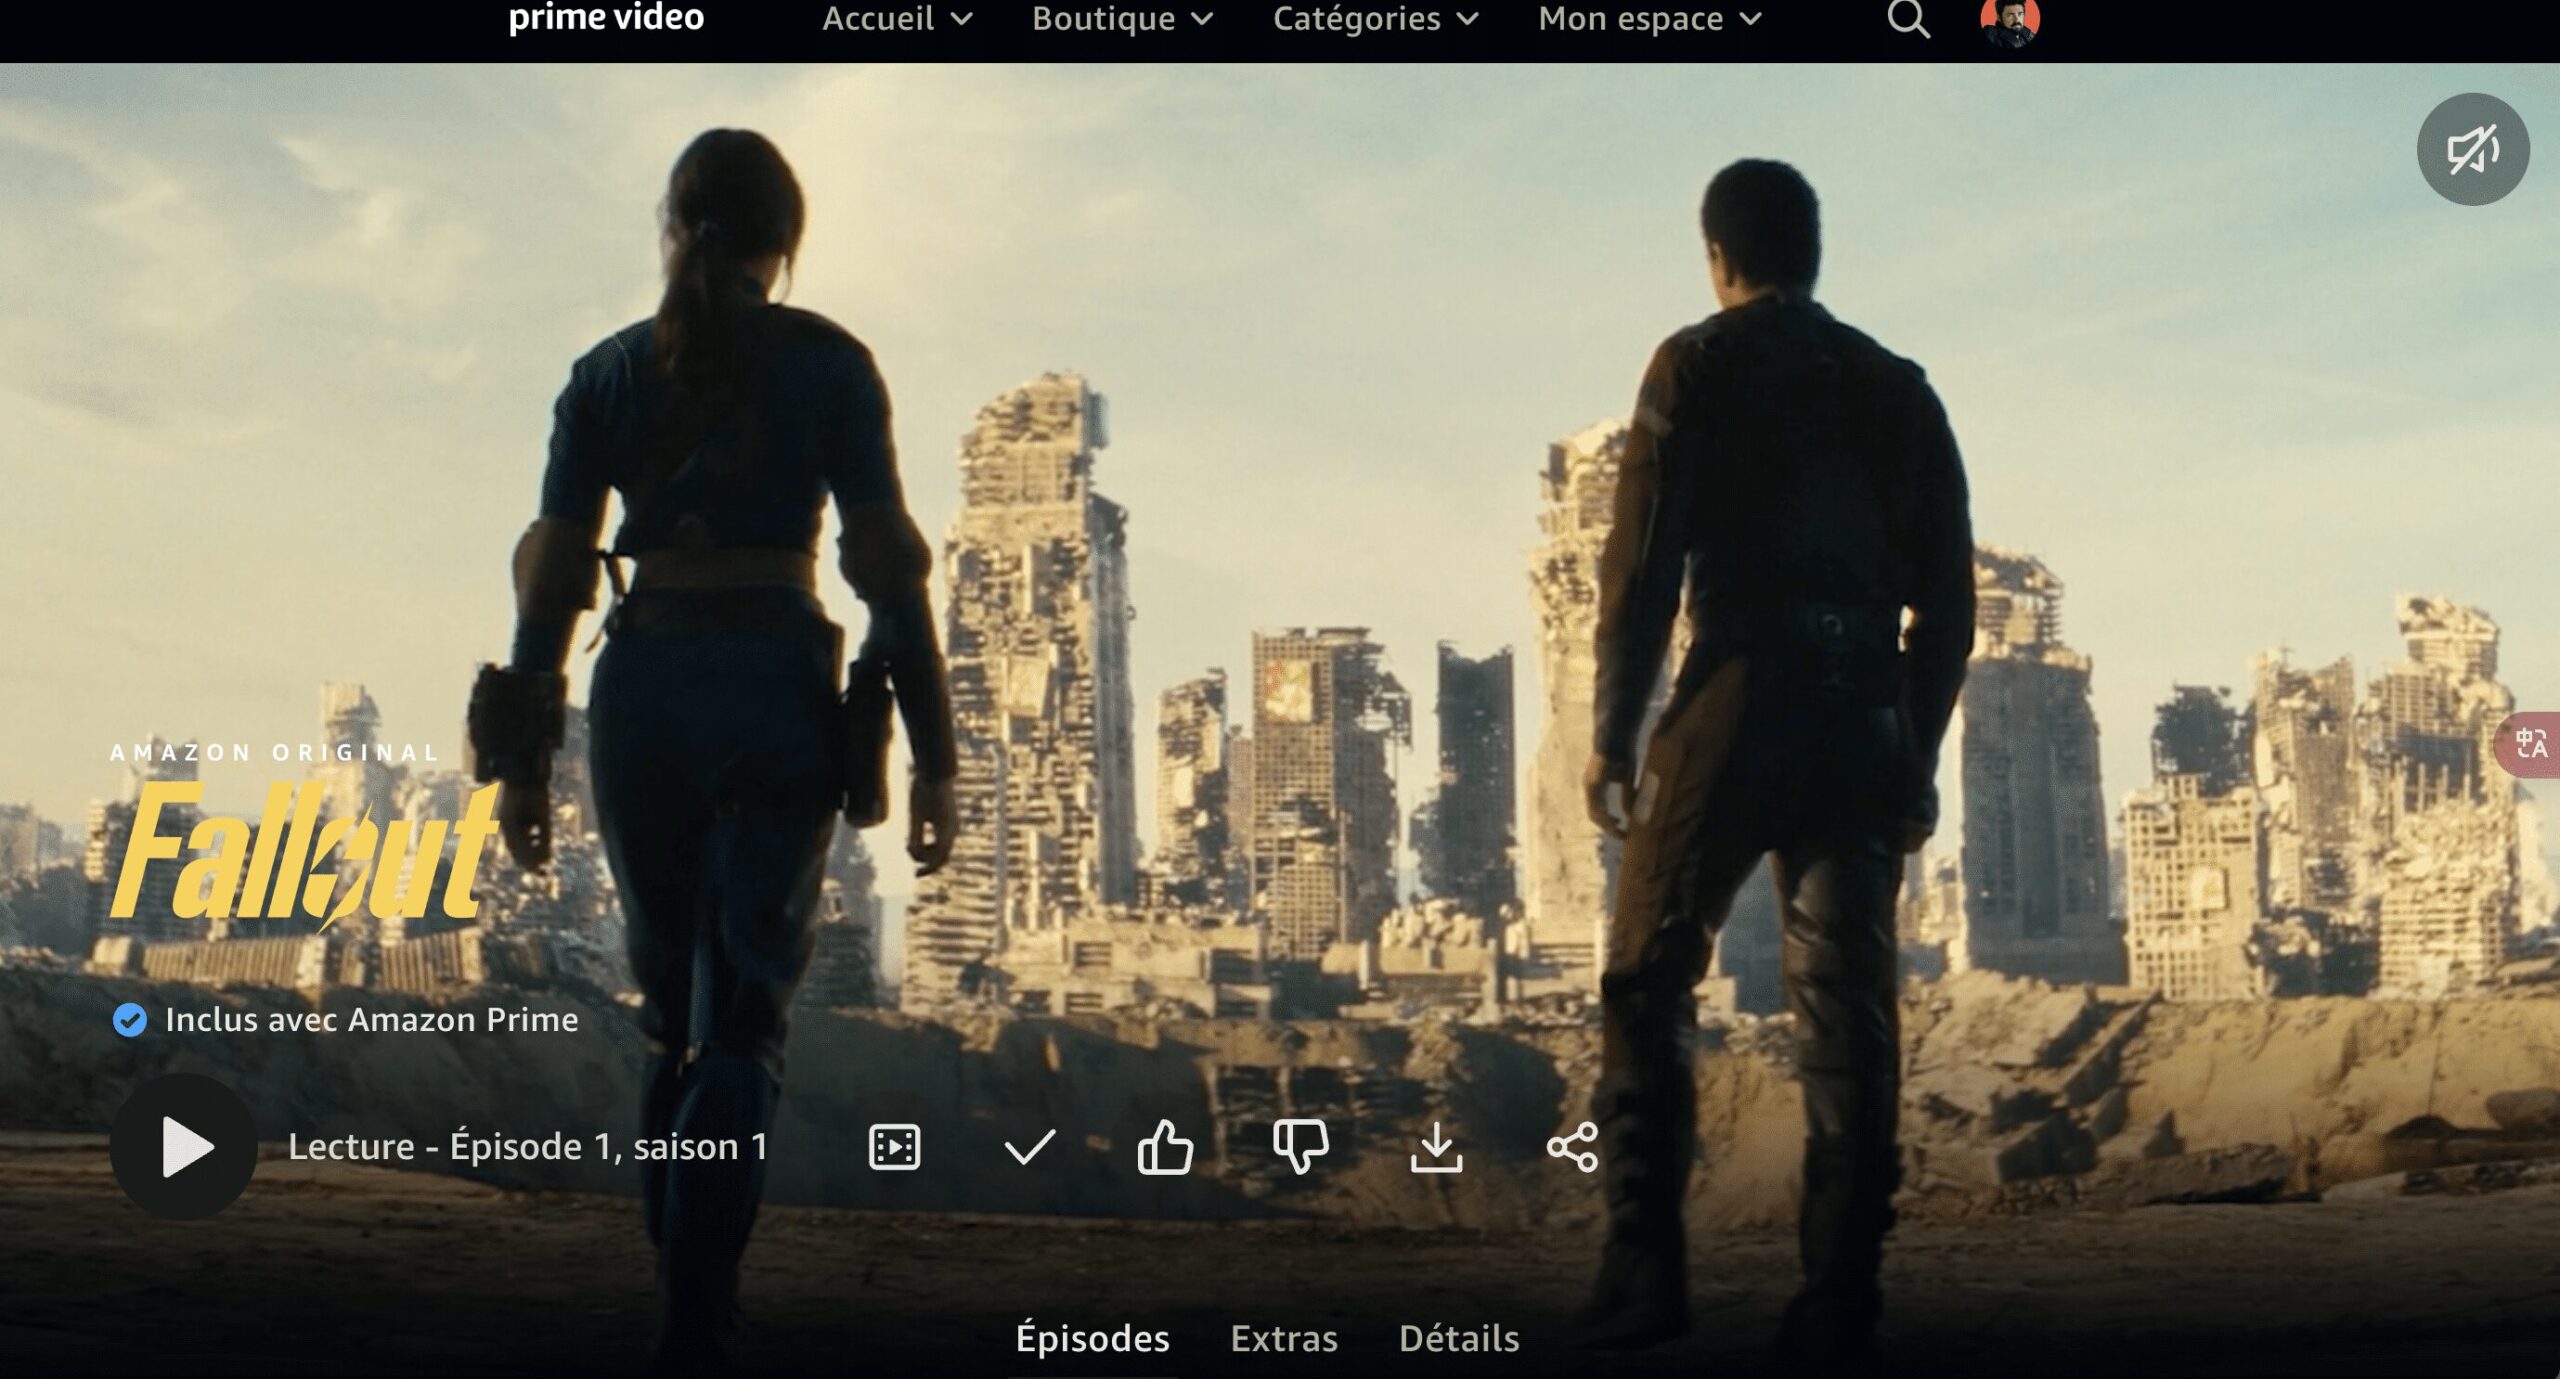Download the episode with the download icon
Screen dimensions: 2560x1379
[1436, 1147]
